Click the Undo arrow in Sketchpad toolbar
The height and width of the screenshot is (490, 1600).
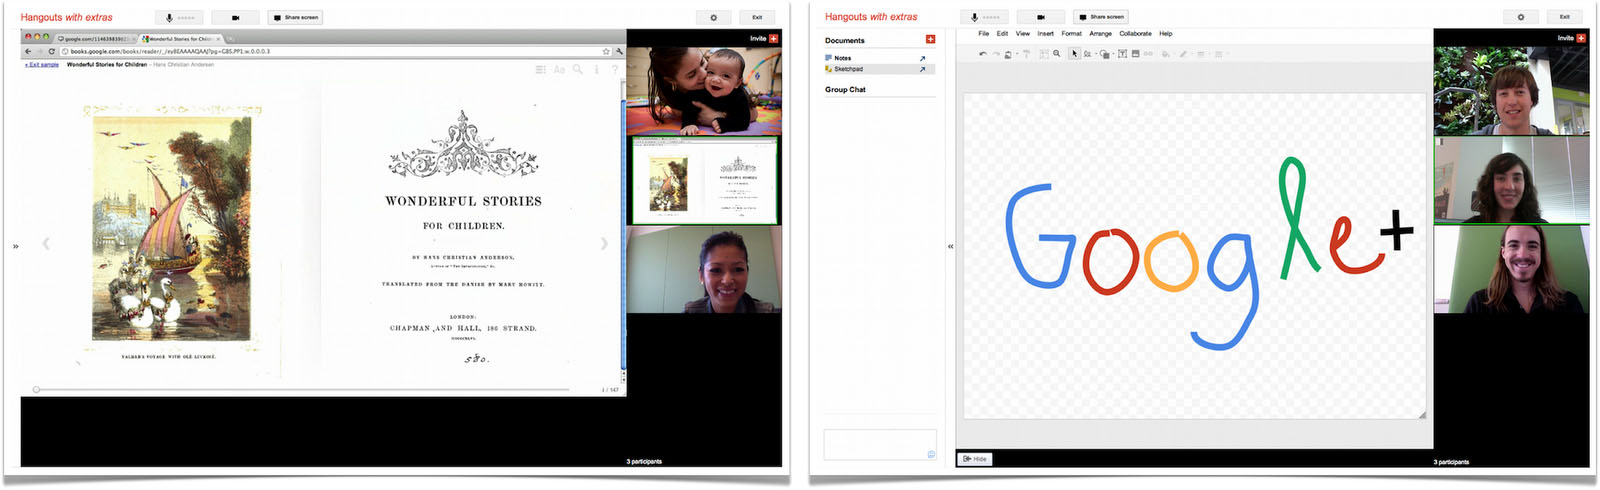click(983, 54)
